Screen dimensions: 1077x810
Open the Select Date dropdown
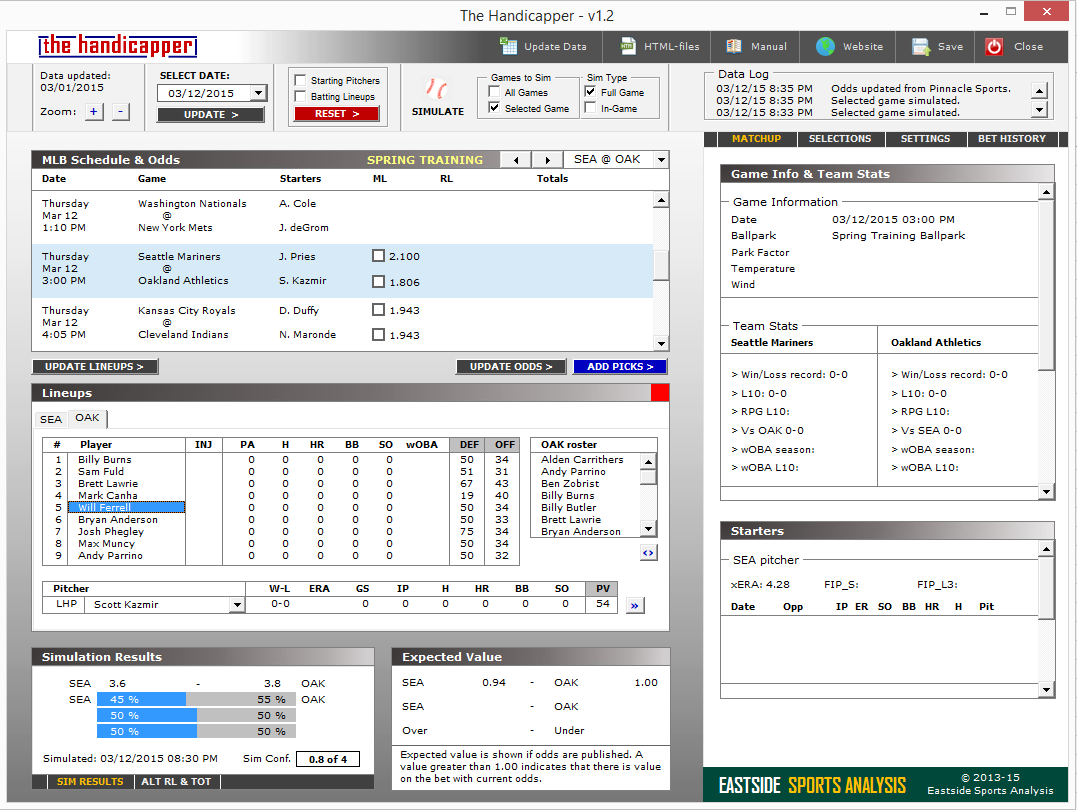258,93
